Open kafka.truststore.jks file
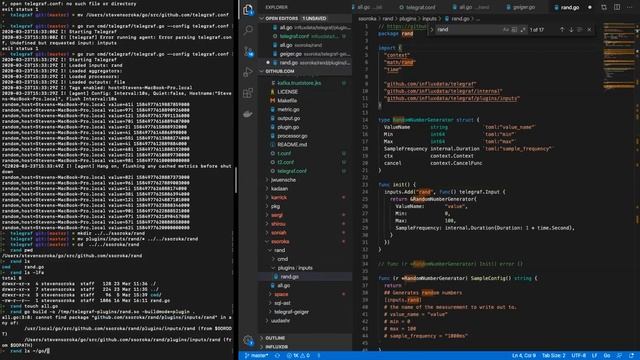 pyautogui.click(x=299, y=83)
